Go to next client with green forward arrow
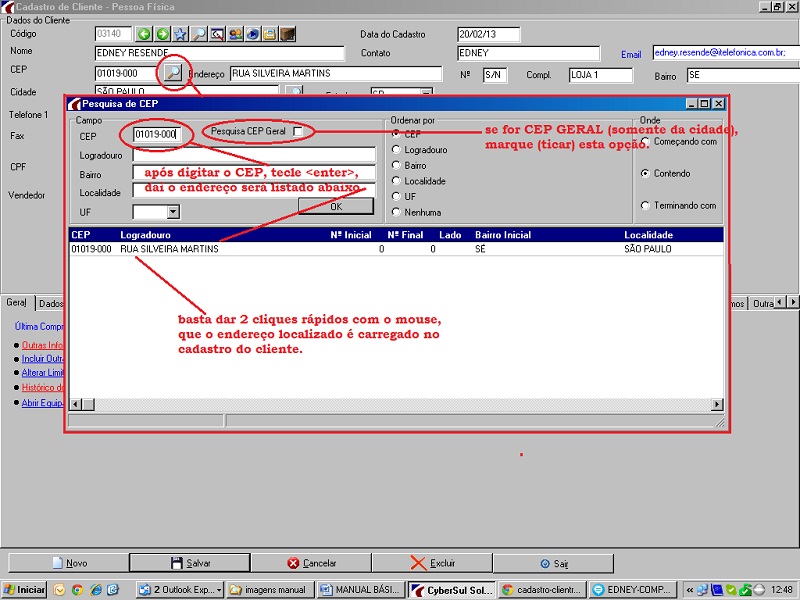This screenshot has width=800, height=600. tap(163, 34)
